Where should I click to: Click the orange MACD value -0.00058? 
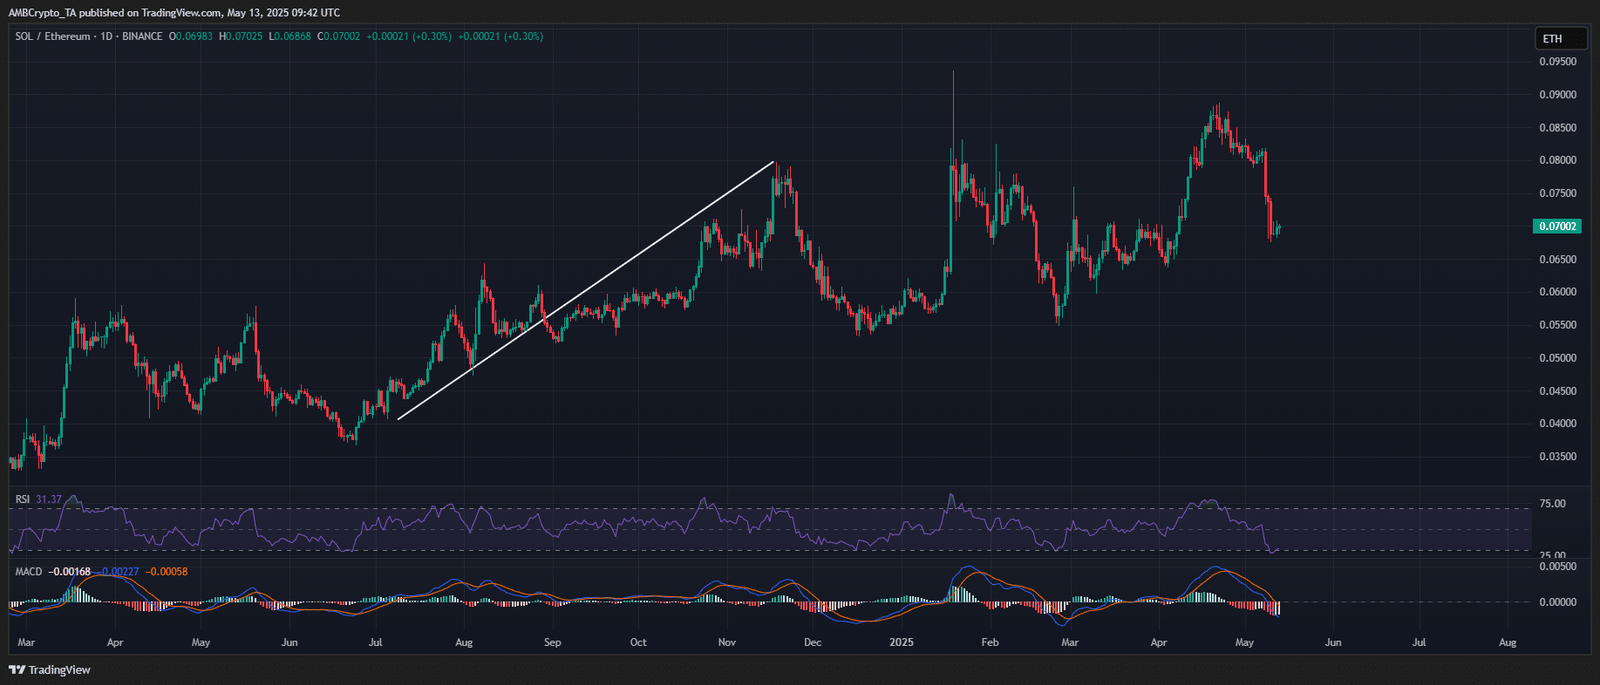point(167,572)
